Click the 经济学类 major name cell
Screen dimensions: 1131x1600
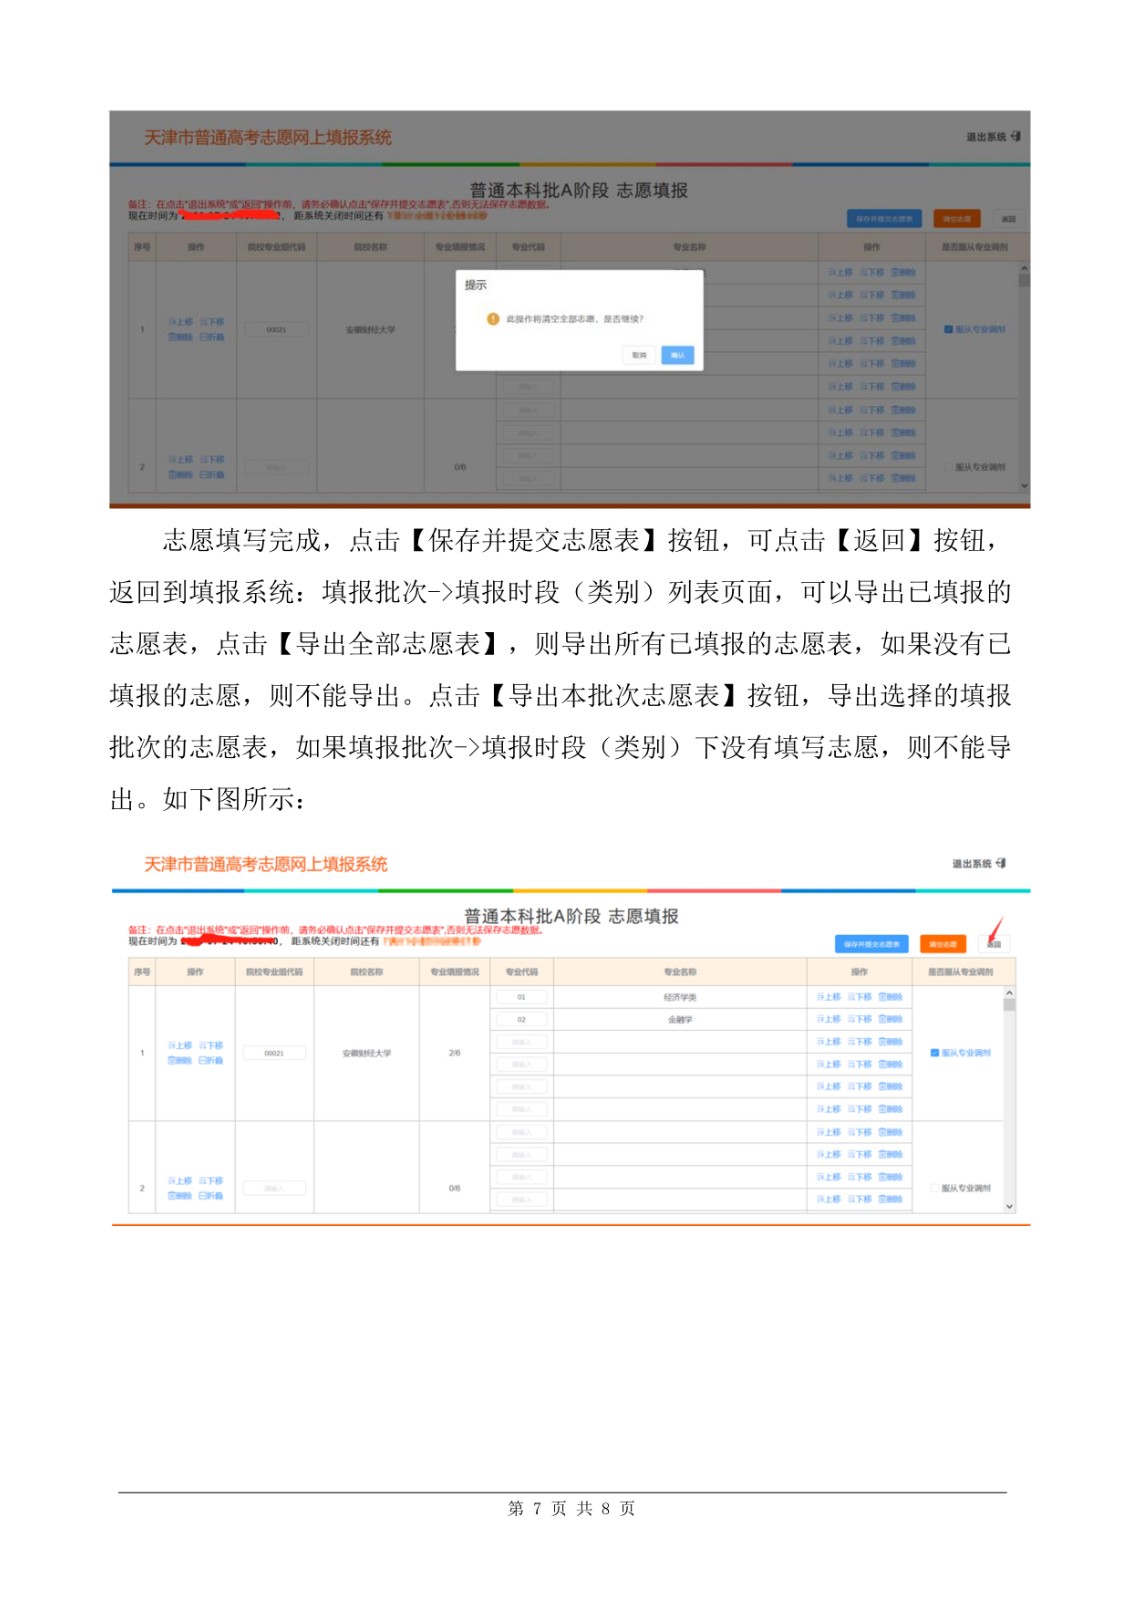tap(680, 997)
